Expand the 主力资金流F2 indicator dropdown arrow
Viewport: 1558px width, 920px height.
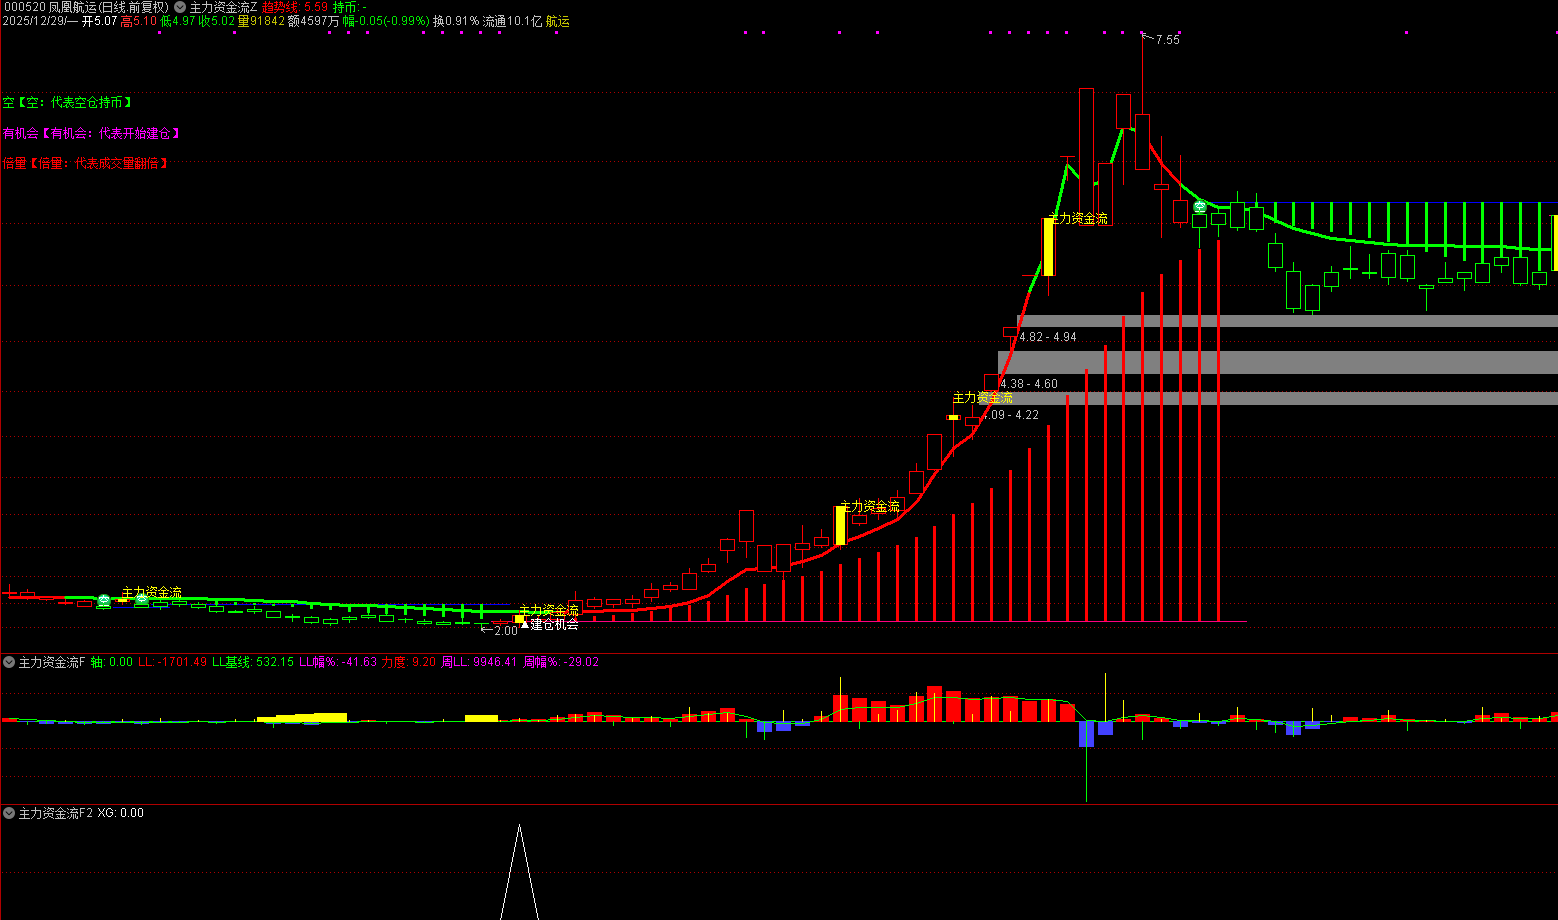pyautogui.click(x=9, y=813)
